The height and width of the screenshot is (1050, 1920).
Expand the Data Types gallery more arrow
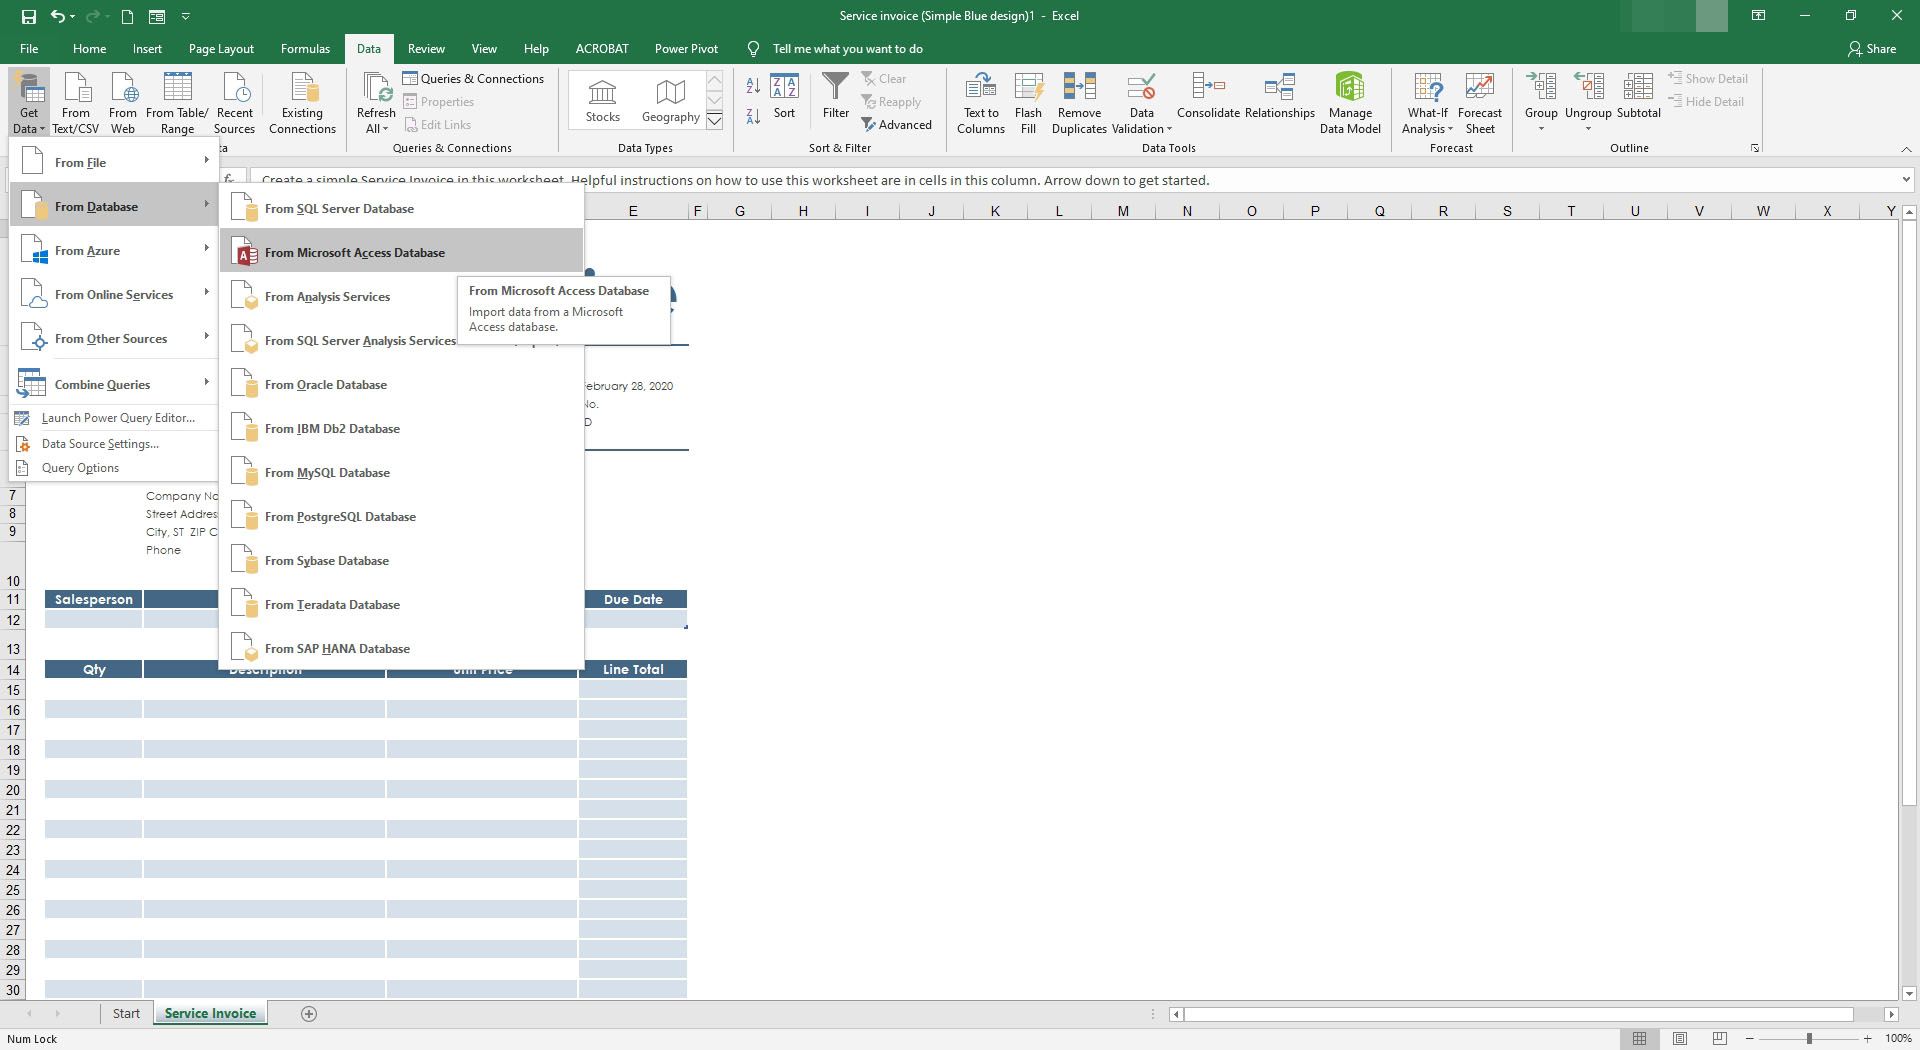pos(715,121)
